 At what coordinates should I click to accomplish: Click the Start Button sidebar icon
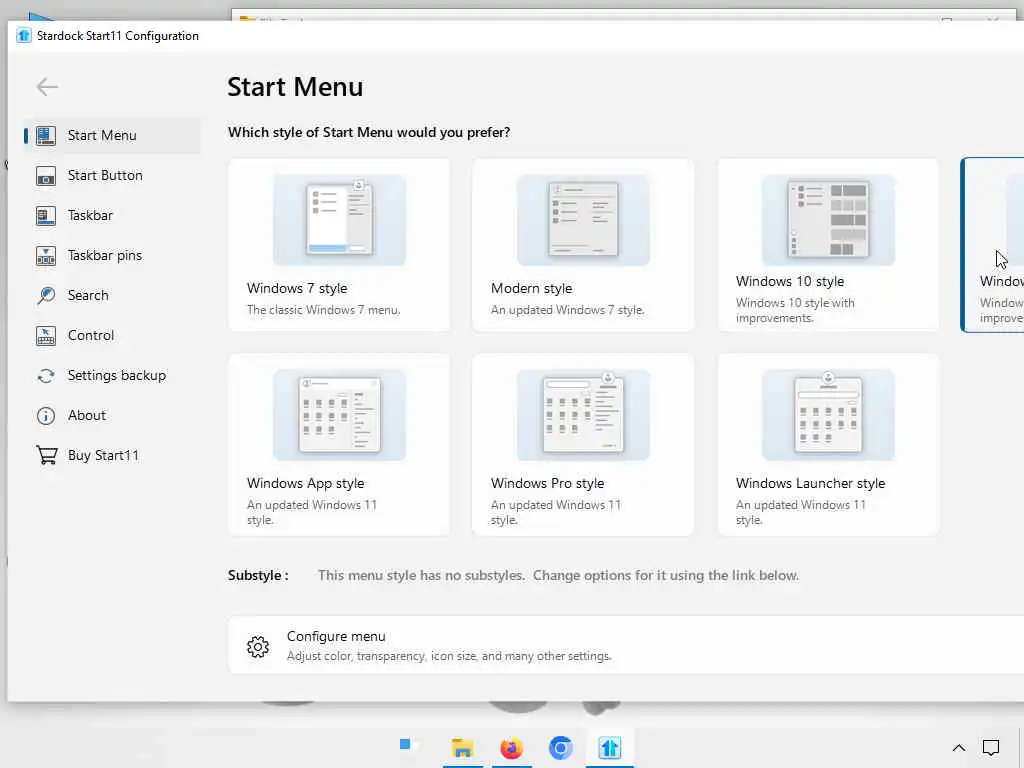point(46,176)
